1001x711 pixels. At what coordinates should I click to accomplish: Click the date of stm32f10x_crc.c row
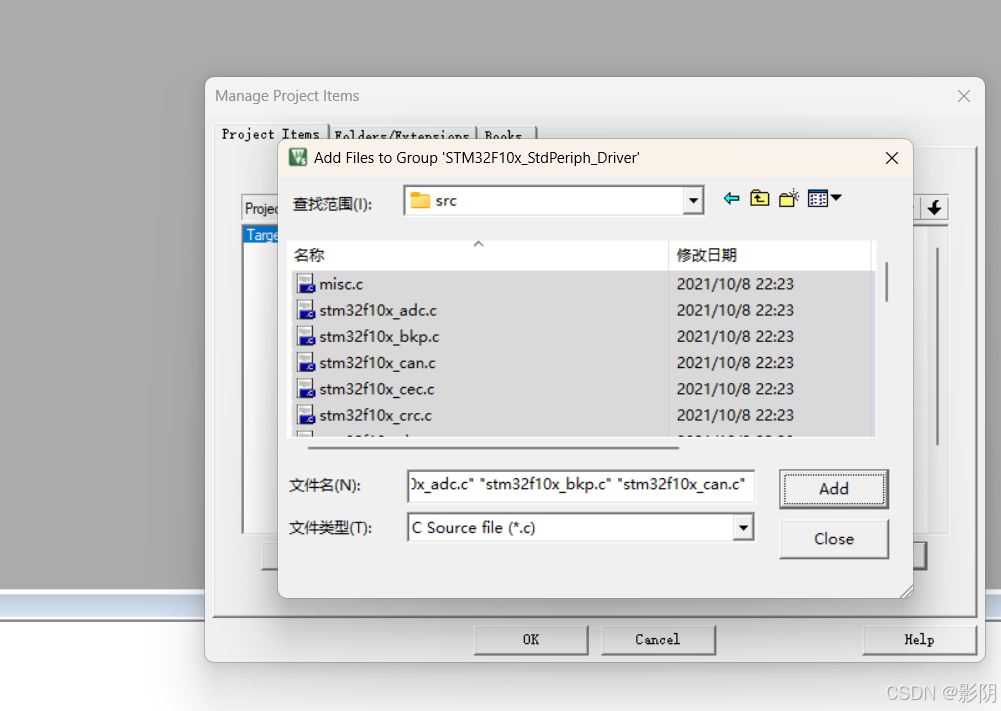click(x=735, y=415)
